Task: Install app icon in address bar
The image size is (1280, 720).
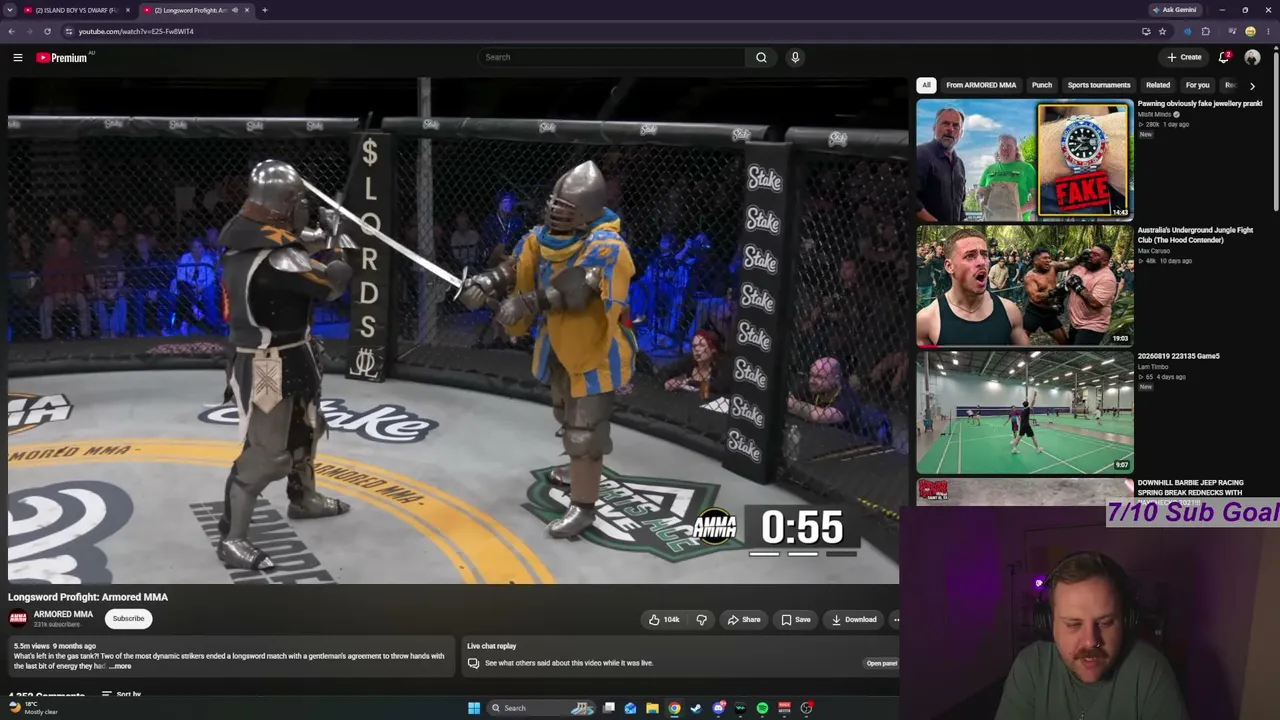Action: (x=1146, y=31)
